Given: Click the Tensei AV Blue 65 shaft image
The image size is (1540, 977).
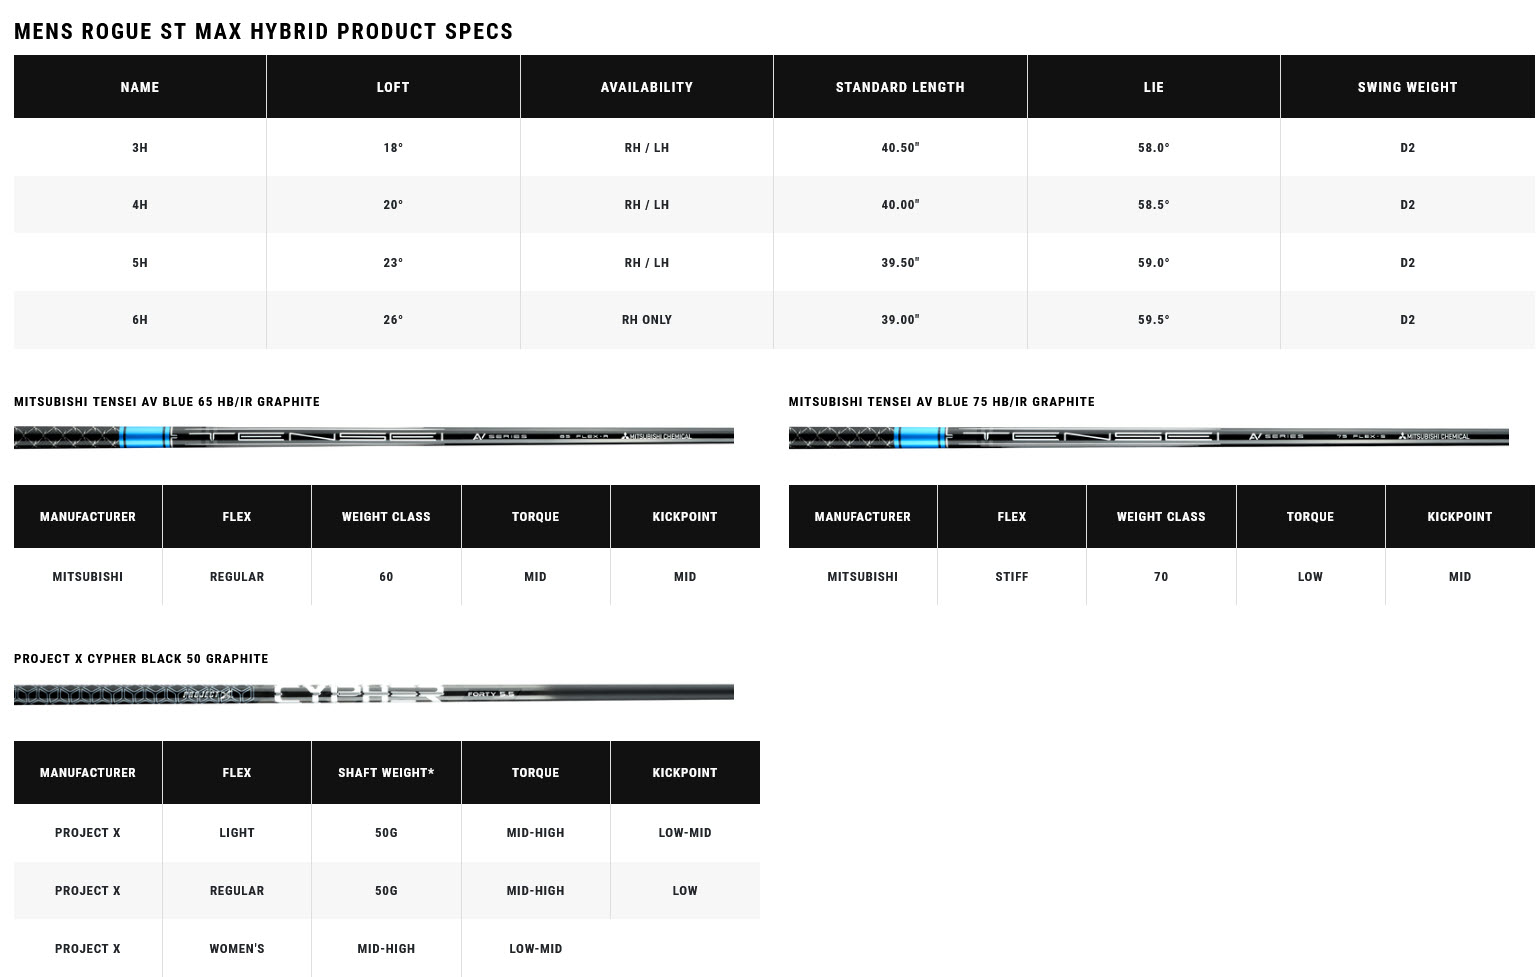Looking at the screenshot, I should click(x=373, y=436).
